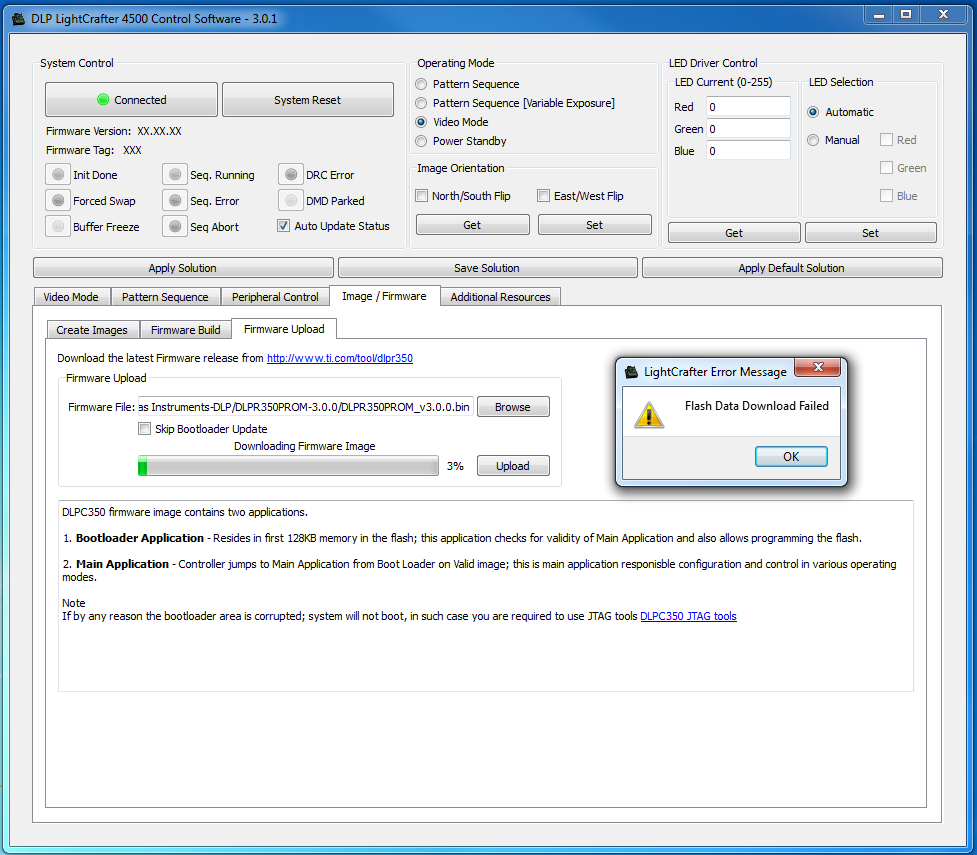Click Get under LED Driver Control
The height and width of the screenshot is (855, 977).
pos(734,233)
